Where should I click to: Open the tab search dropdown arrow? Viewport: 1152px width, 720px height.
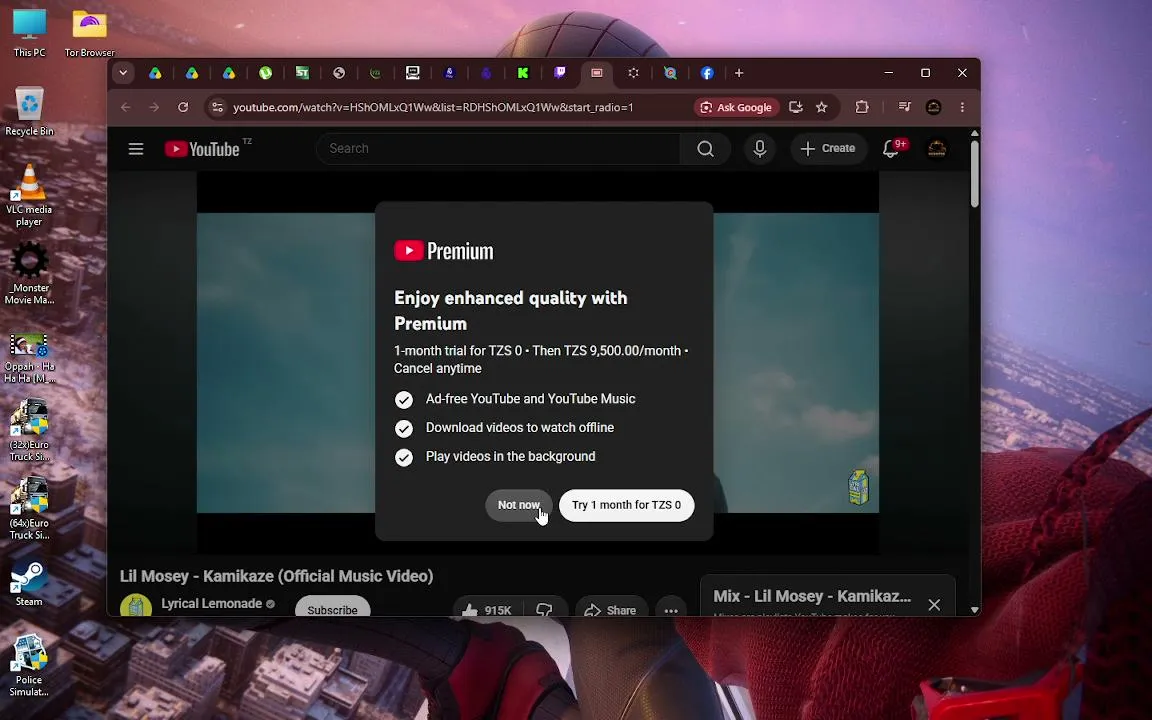(123, 73)
